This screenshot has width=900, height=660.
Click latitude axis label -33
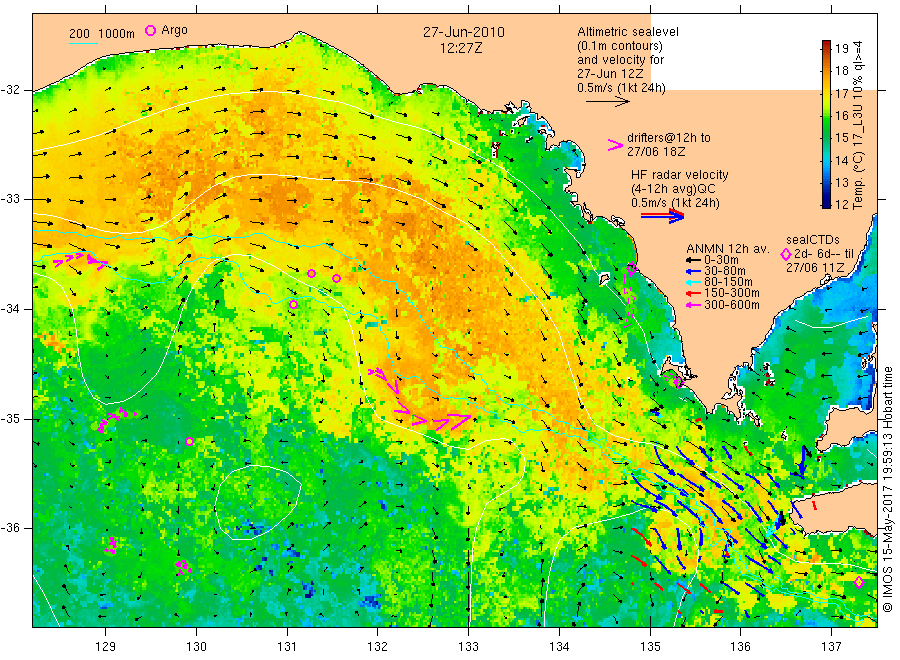pyautogui.click(x=10, y=199)
